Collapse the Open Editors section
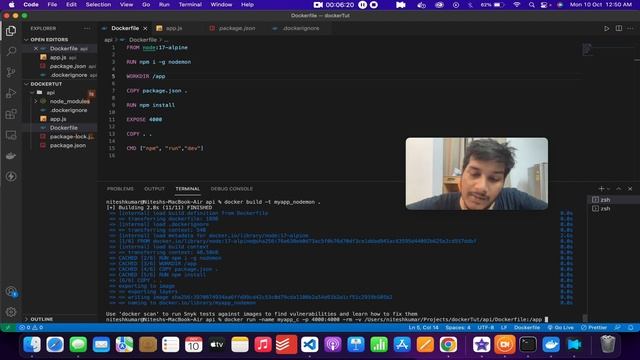This screenshot has width=640, height=360. coord(49,40)
